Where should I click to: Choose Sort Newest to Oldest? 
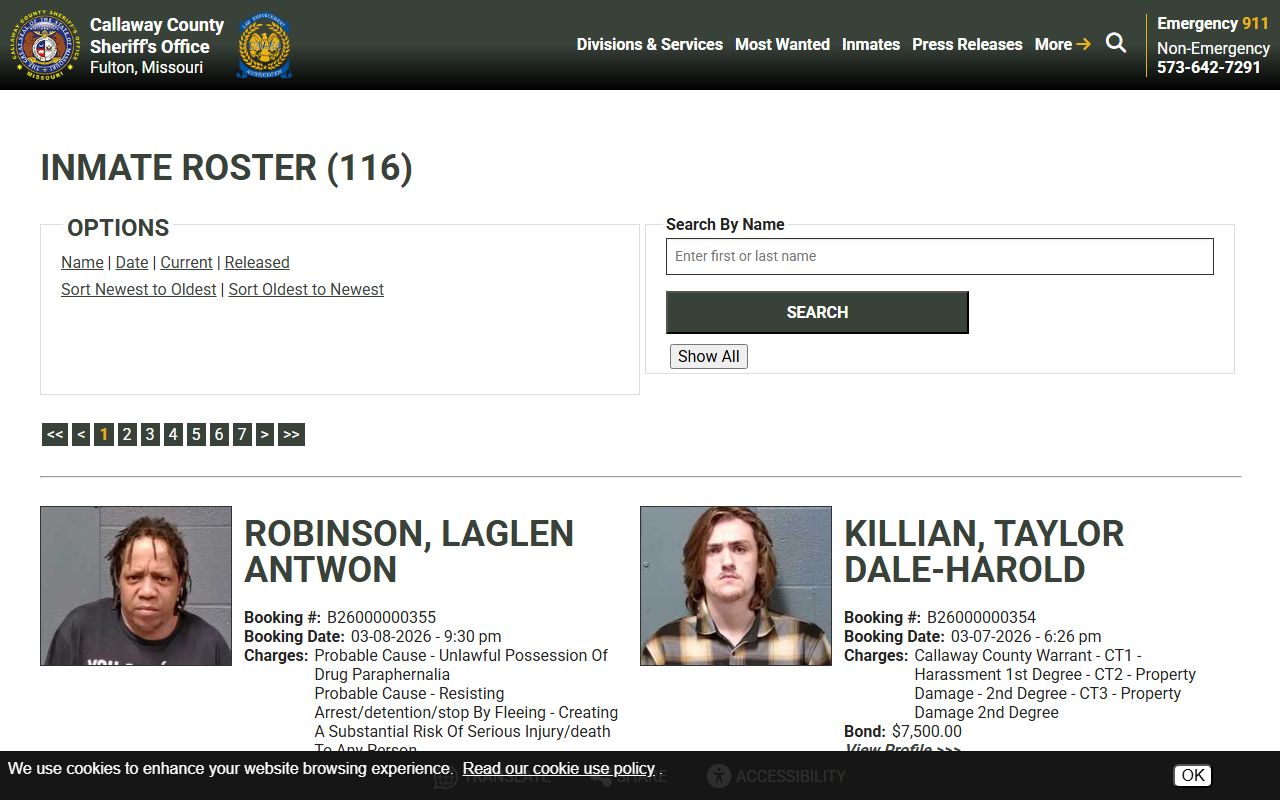click(x=139, y=289)
